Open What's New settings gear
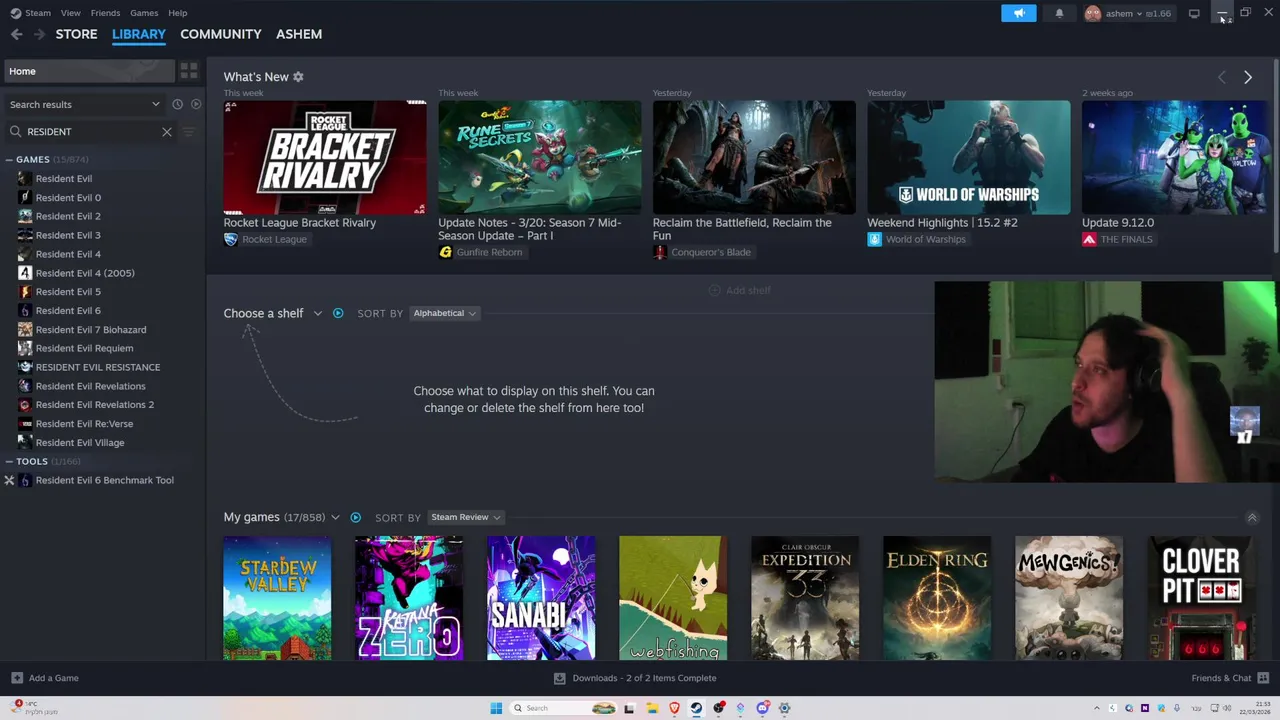Screen dimensions: 1280x720 tap(298, 77)
